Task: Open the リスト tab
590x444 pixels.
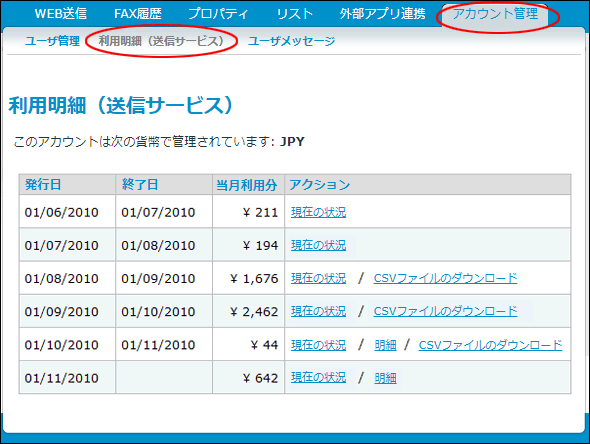Action: point(295,14)
